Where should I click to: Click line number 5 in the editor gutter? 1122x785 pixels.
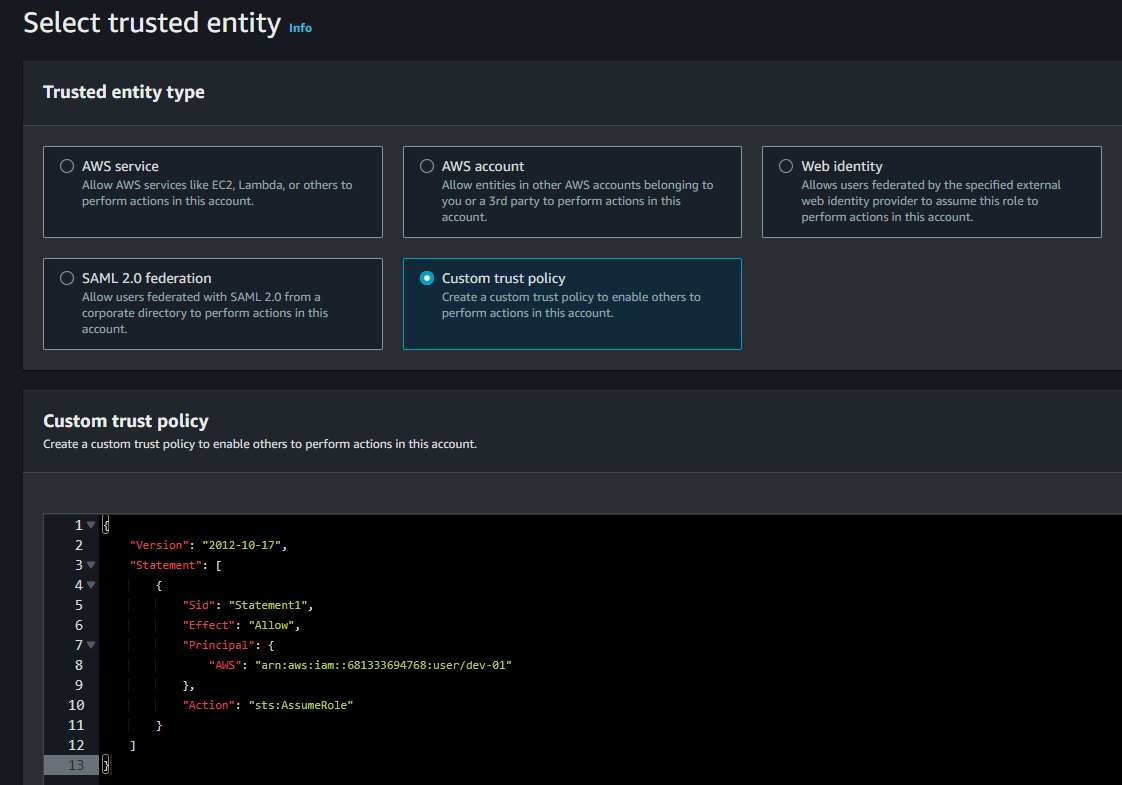click(x=78, y=605)
